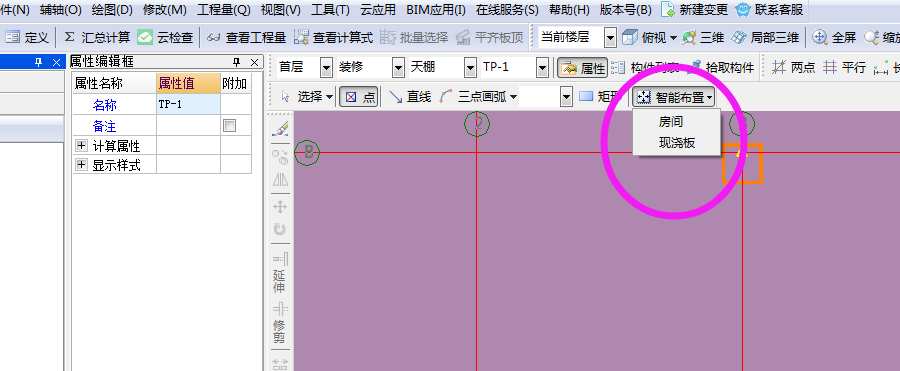The image size is (900, 371).
Task: Expand the 计算属性 tree node
Action: (81, 145)
